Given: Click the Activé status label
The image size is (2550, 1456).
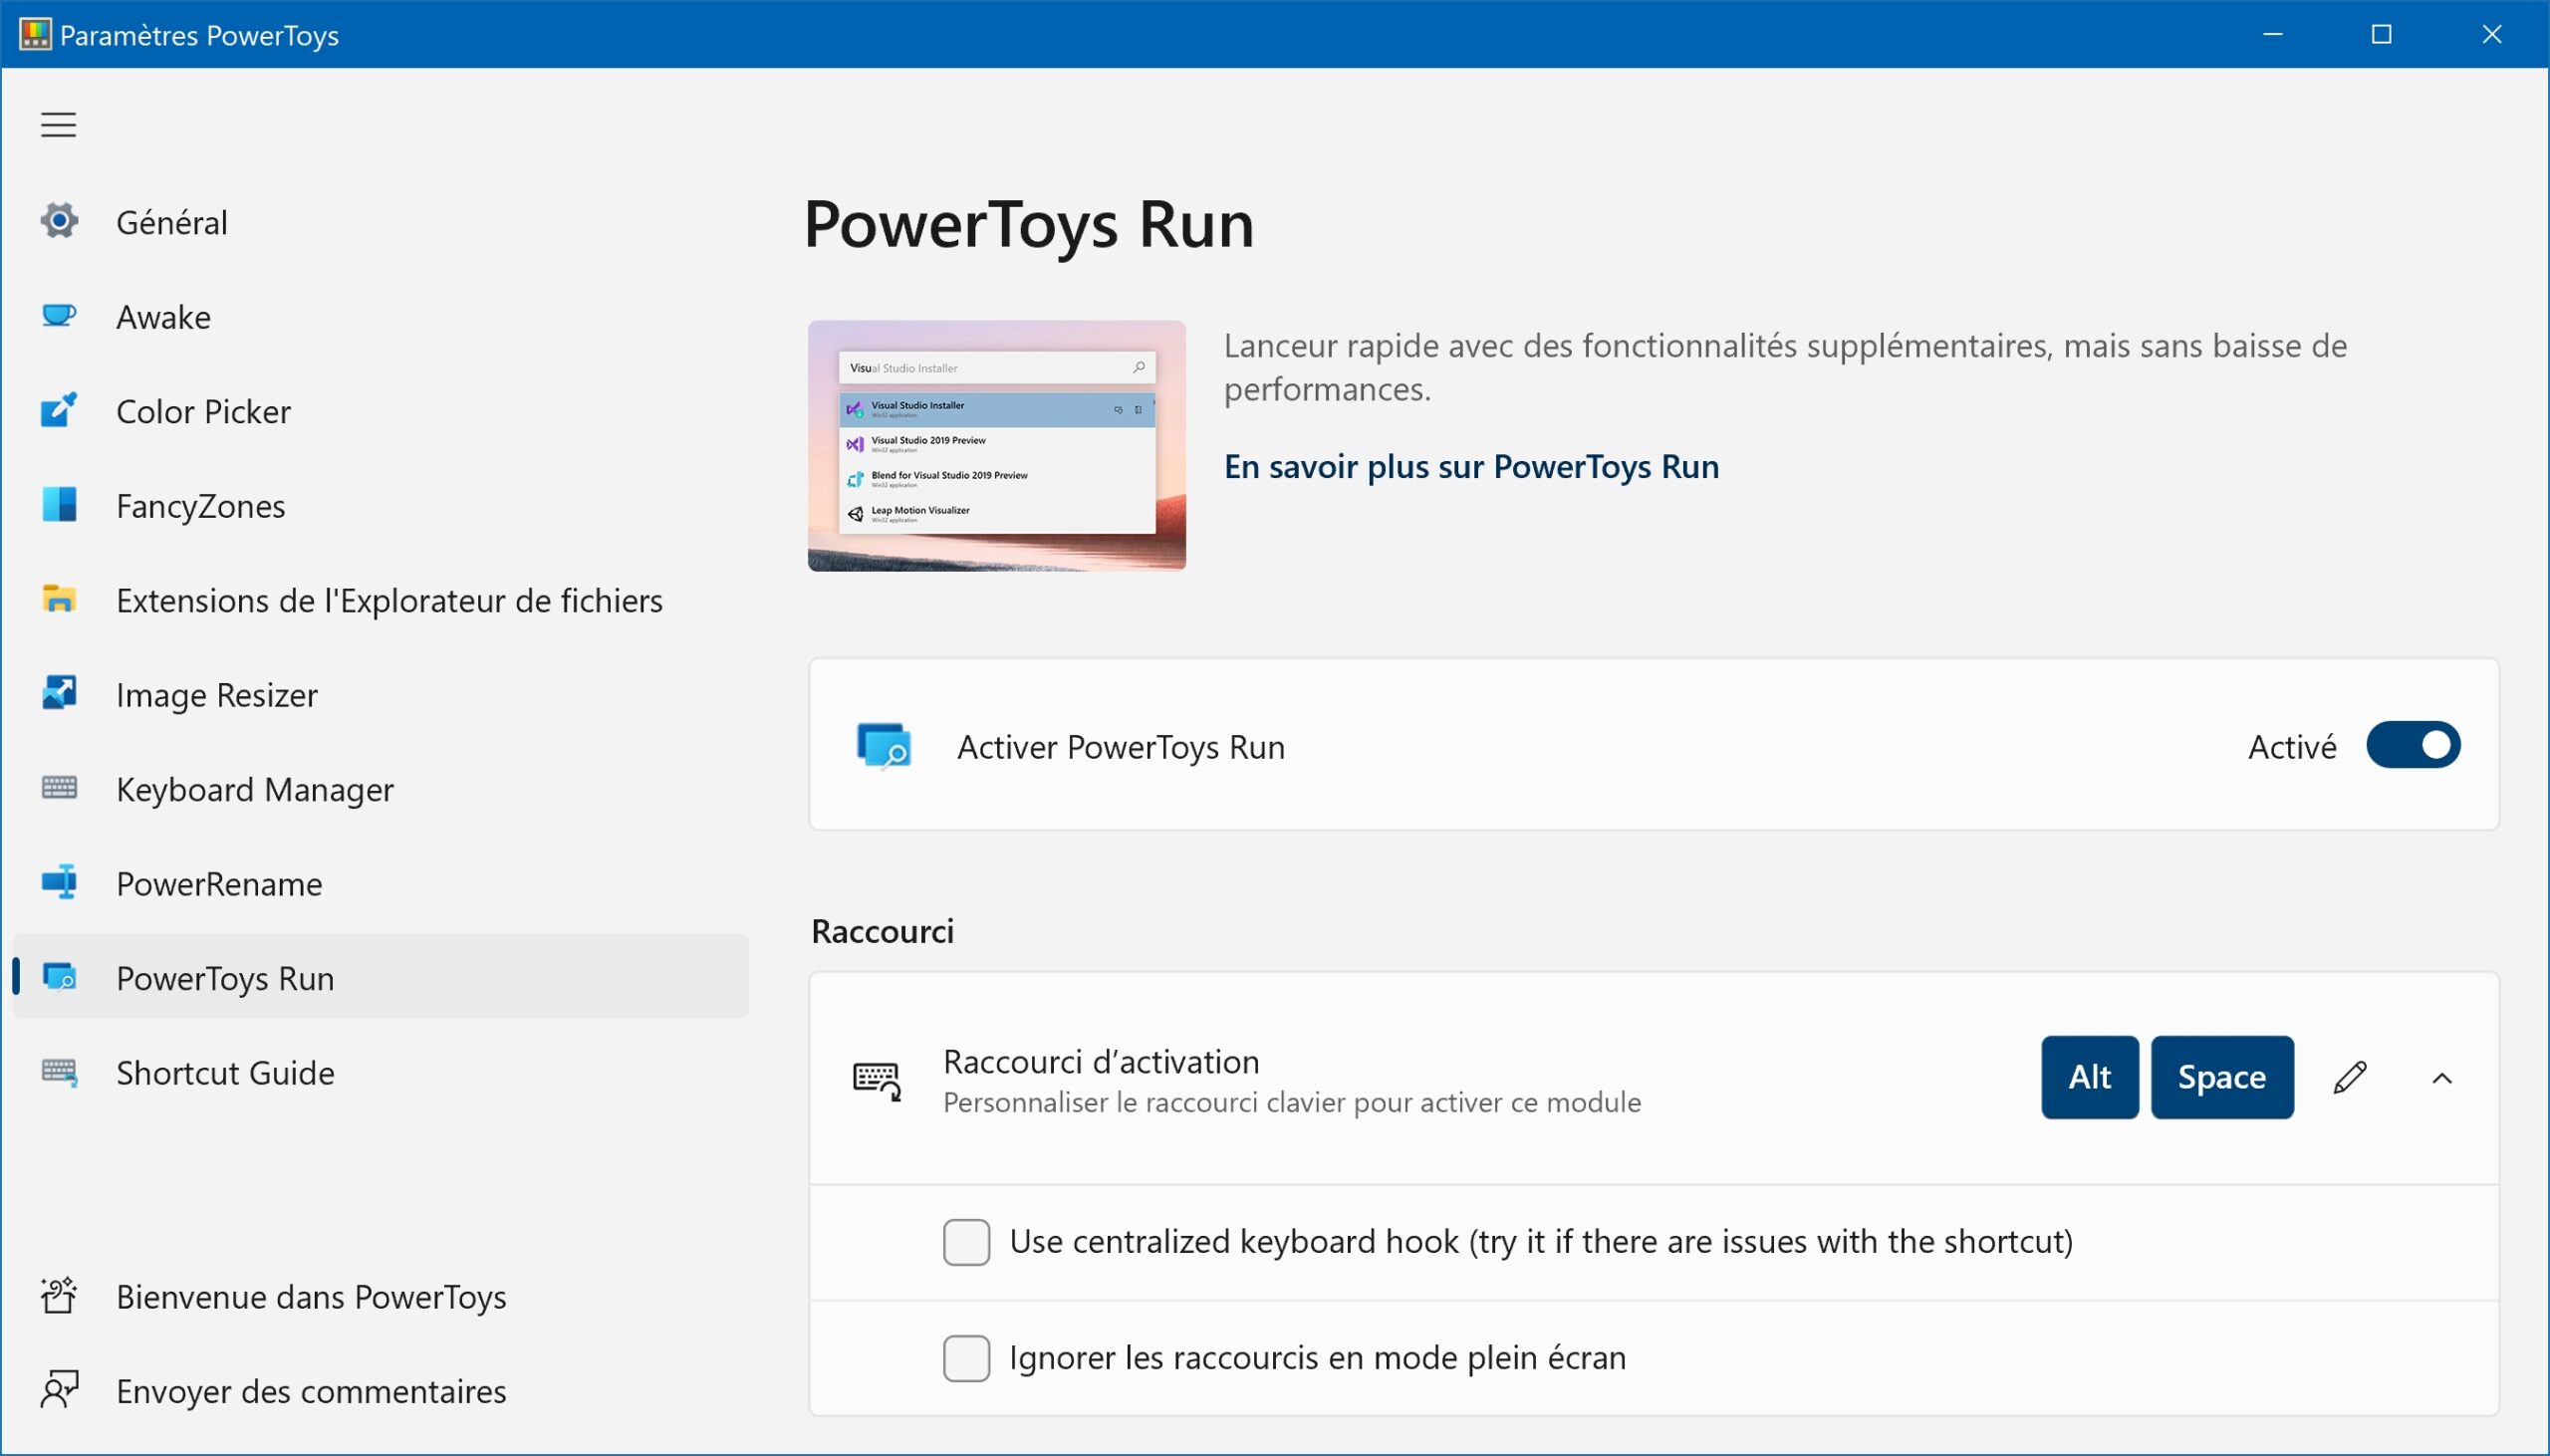Looking at the screenshot, I should point(2291,746).
